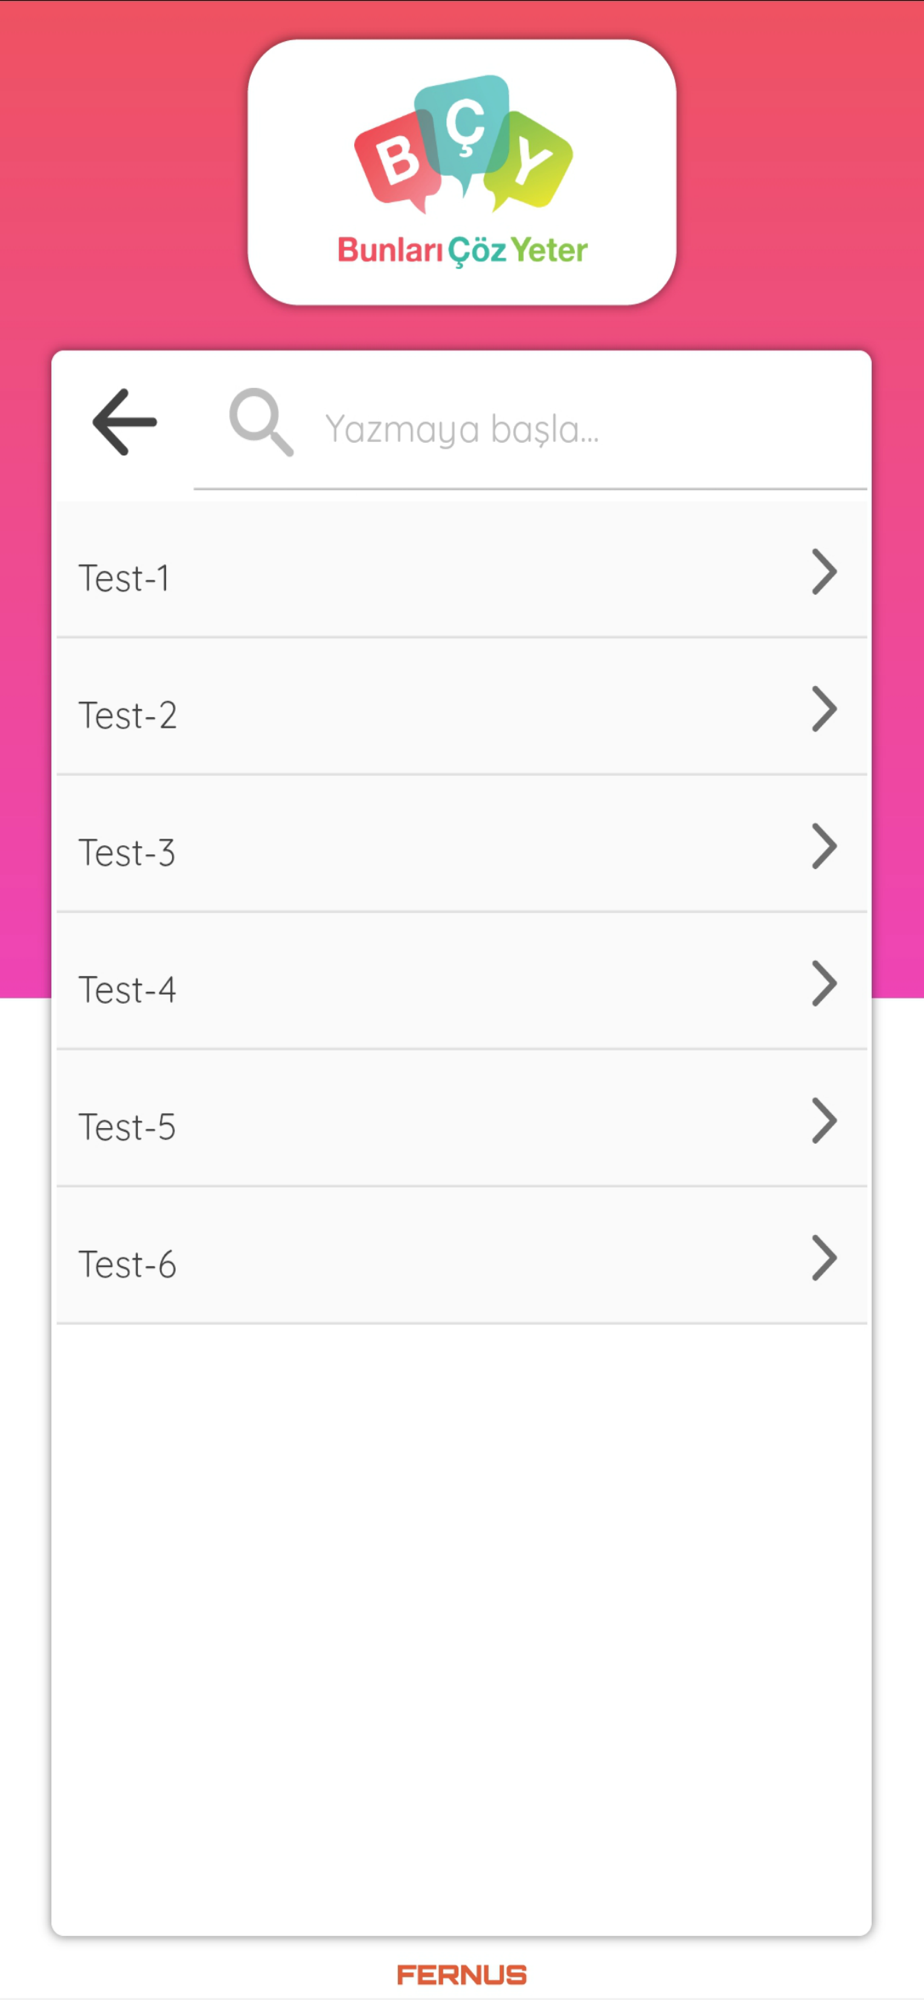
Task: Tap the chevron beside Test-5
Action: click(824, 1121)
